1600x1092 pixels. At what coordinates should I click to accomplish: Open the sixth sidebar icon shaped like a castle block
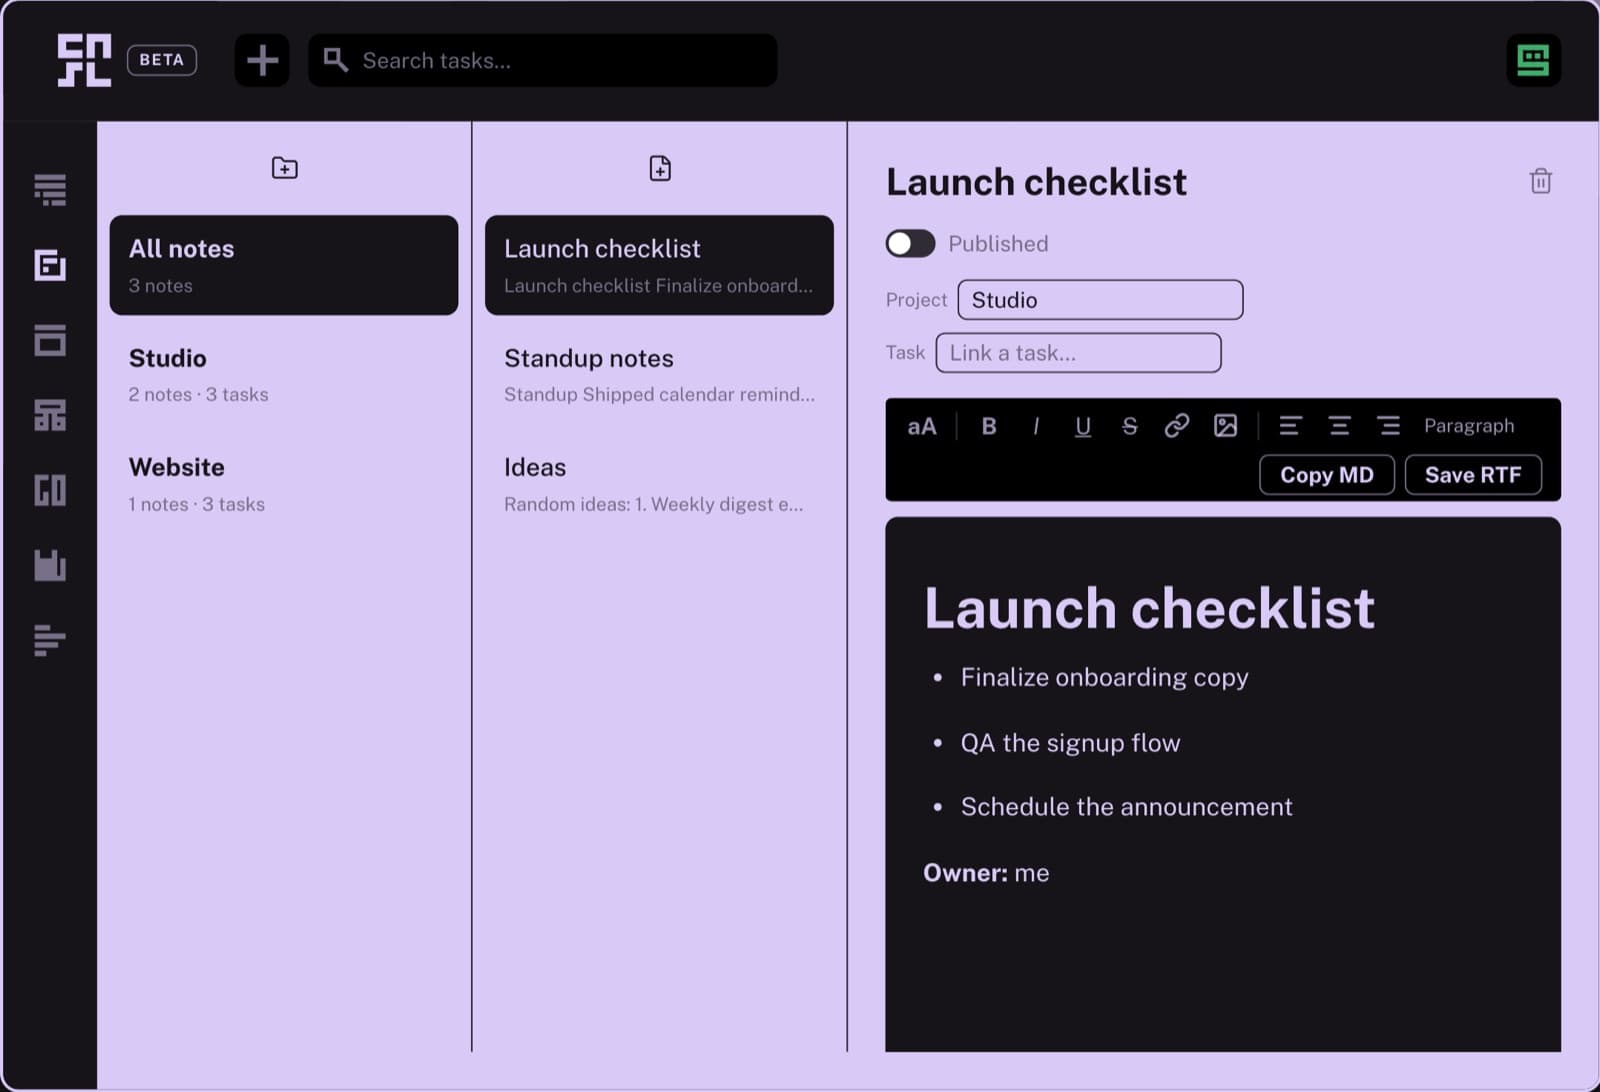[x=50, y=565]
